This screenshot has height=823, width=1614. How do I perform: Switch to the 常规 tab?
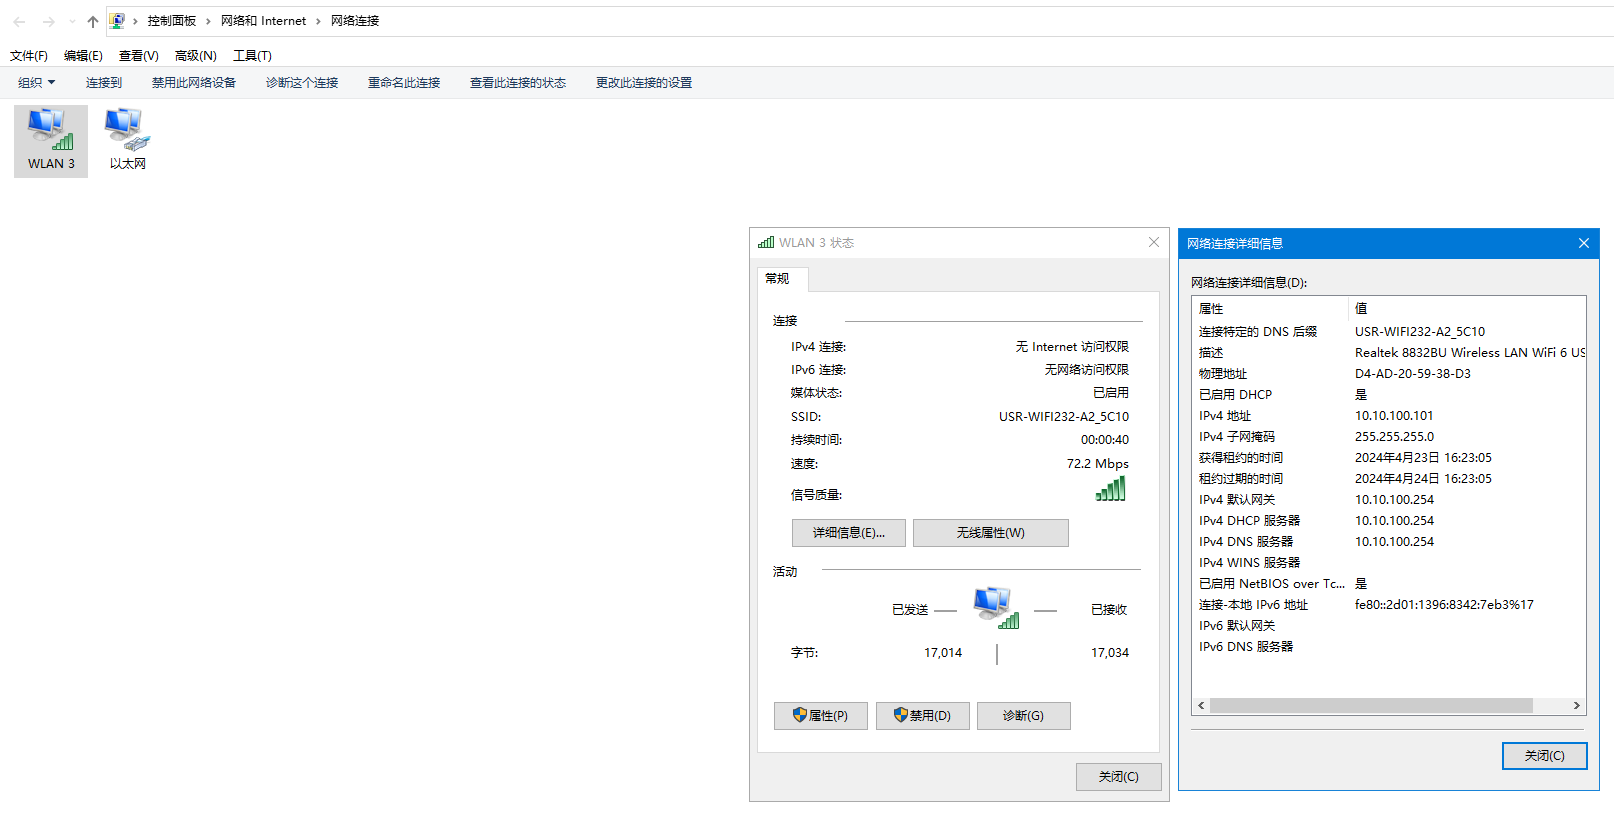[x=777, y=279]
